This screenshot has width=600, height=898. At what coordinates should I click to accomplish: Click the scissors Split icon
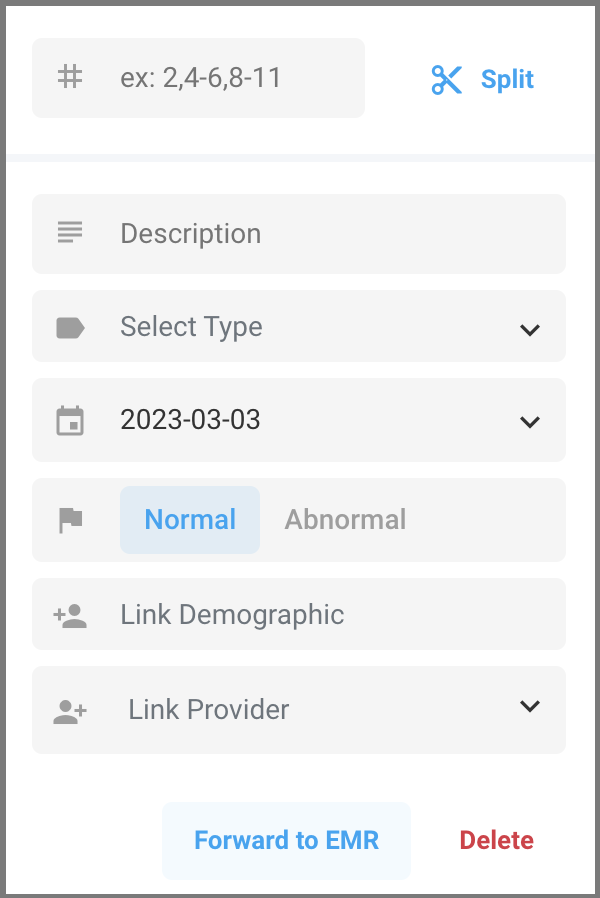446,79
